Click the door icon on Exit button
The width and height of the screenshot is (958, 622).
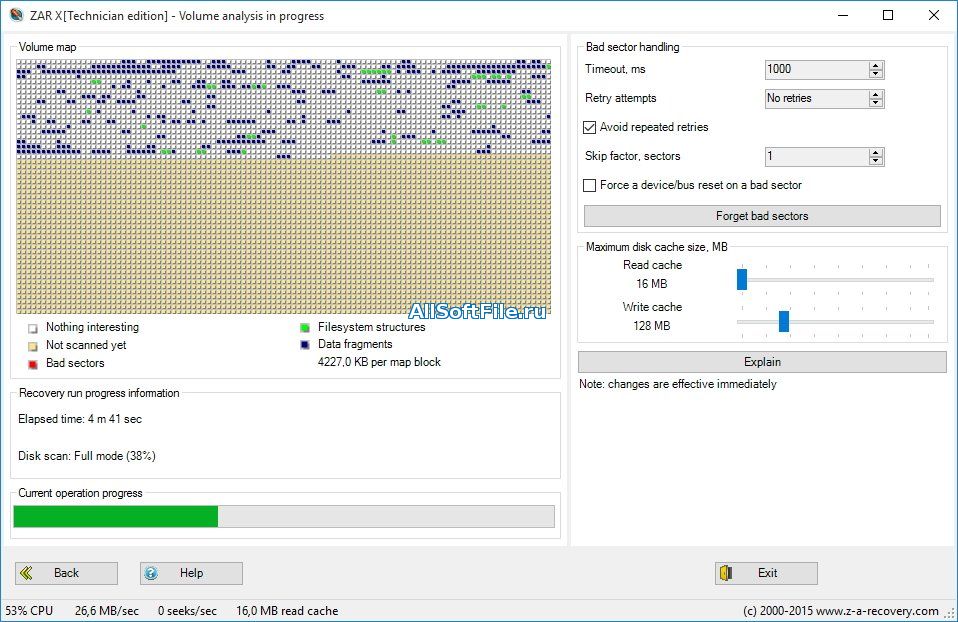[727, 573]
